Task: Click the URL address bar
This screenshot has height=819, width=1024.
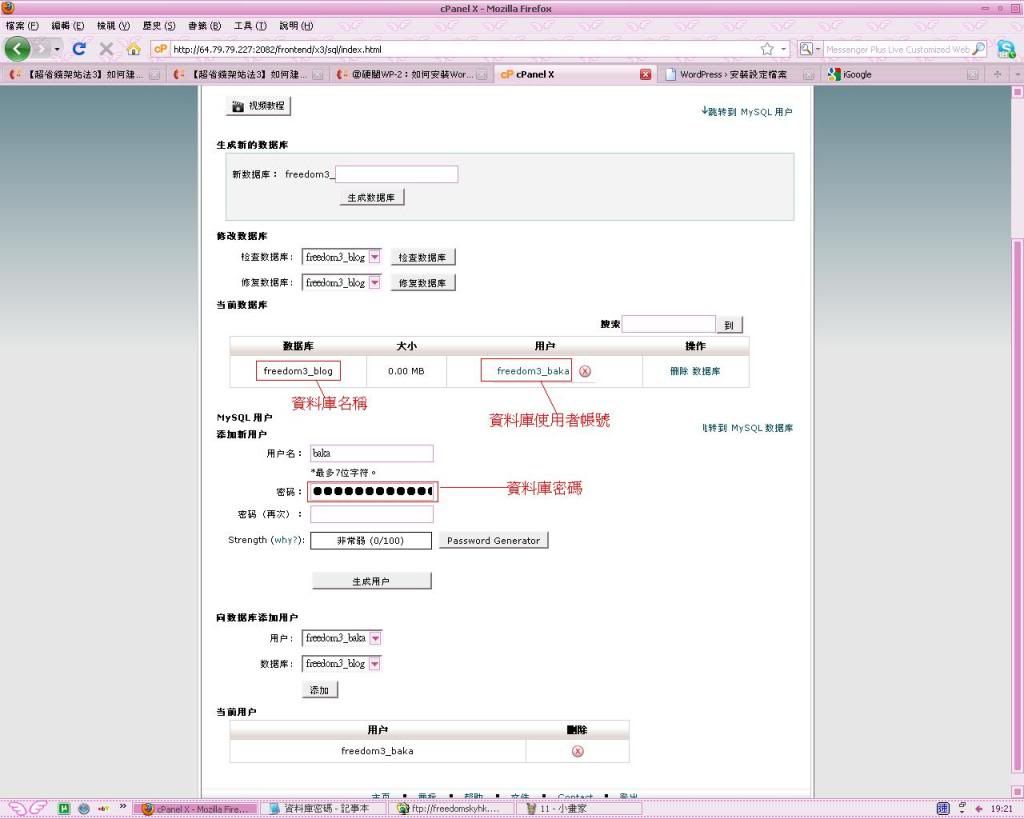Action: tap(464, 49)
